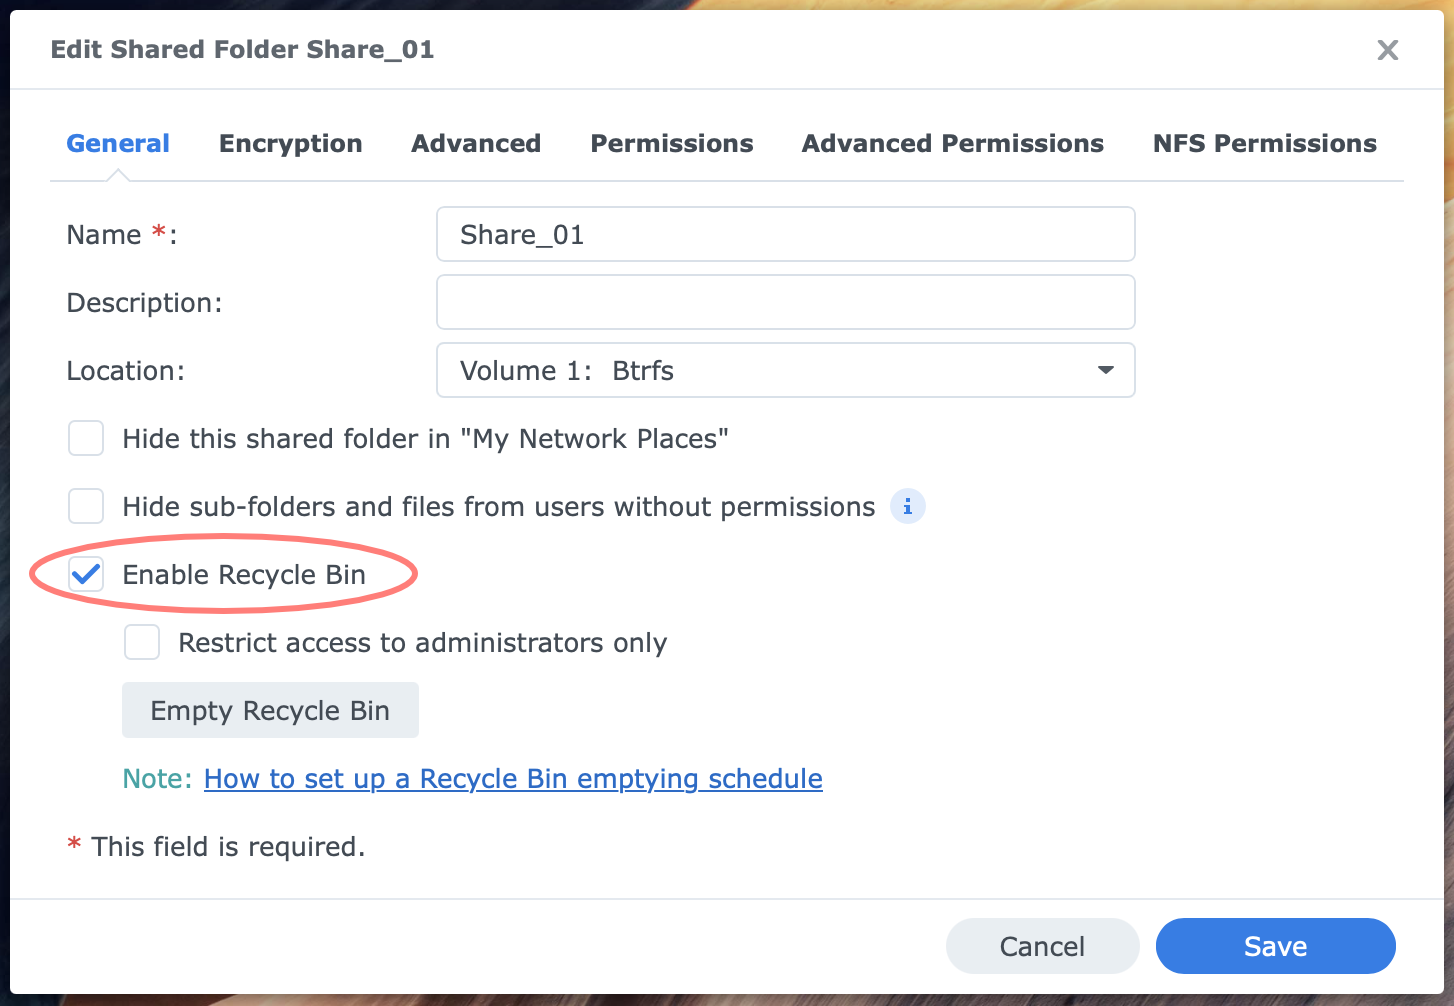Screen dimensions: 1454x1006
Task: Go to the Advanced Permissions tab
Action: (x=952, y=143)
